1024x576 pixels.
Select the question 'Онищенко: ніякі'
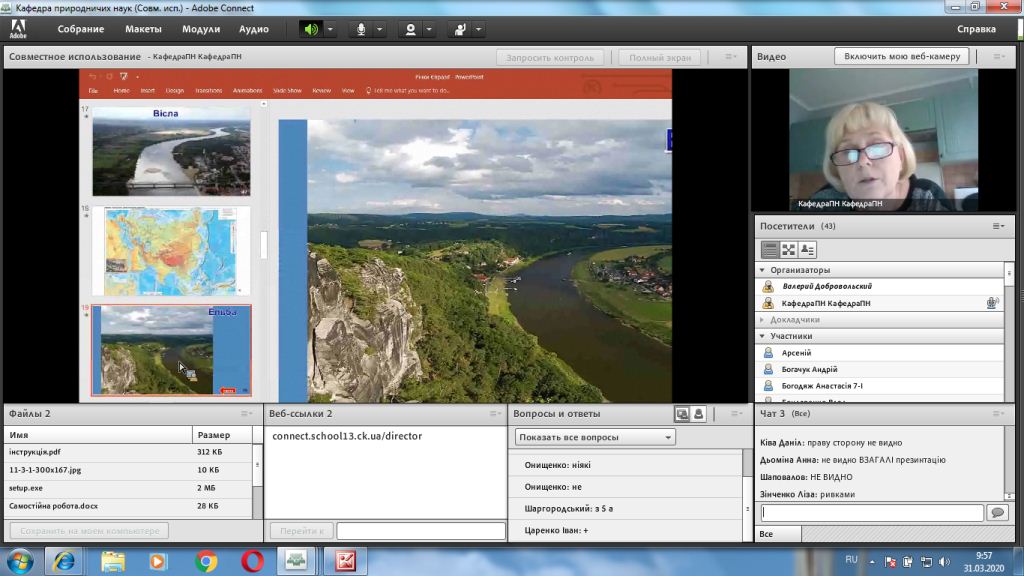627,465
